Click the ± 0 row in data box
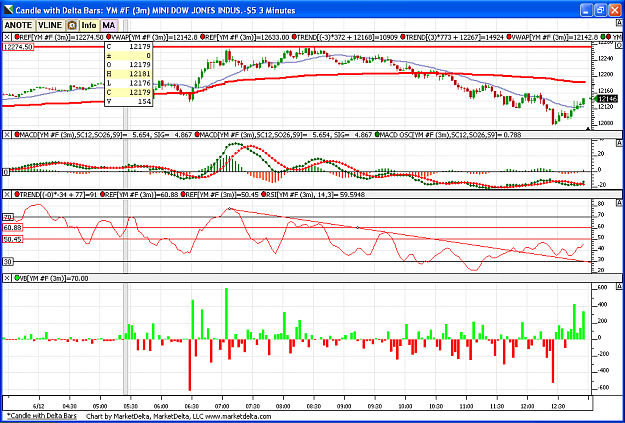The image size is (625, 423). click(x=129, y=55)
